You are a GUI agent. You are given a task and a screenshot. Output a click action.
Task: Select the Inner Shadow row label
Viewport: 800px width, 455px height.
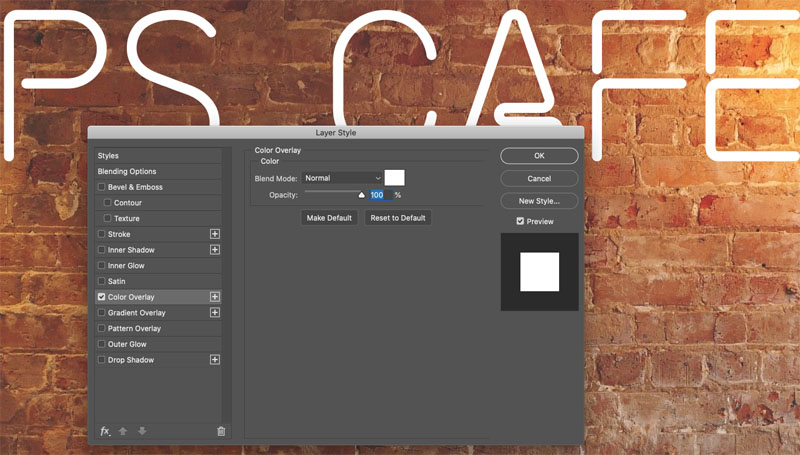[131, 250]
